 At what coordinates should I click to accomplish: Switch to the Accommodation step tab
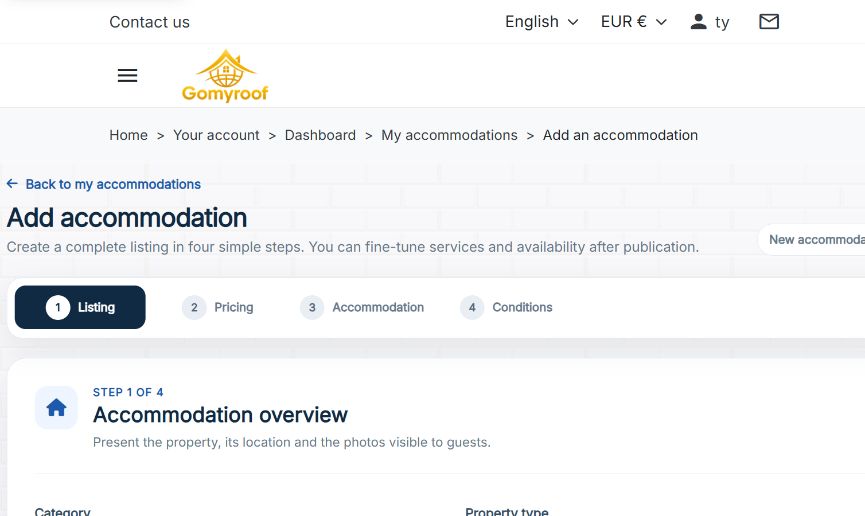[362, 307]
